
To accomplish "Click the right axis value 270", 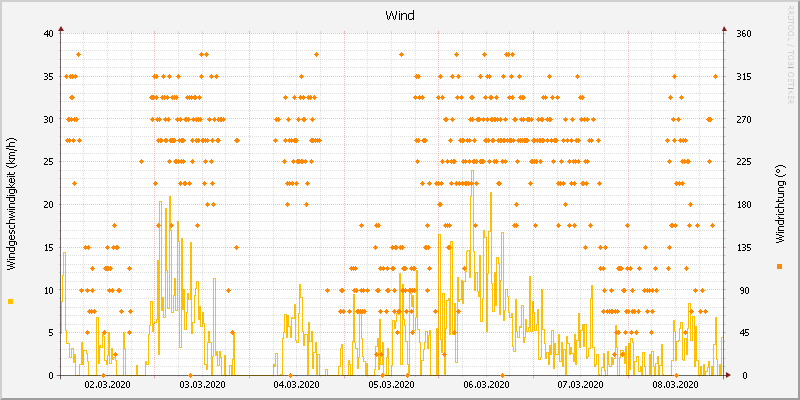I will (744, 119).
